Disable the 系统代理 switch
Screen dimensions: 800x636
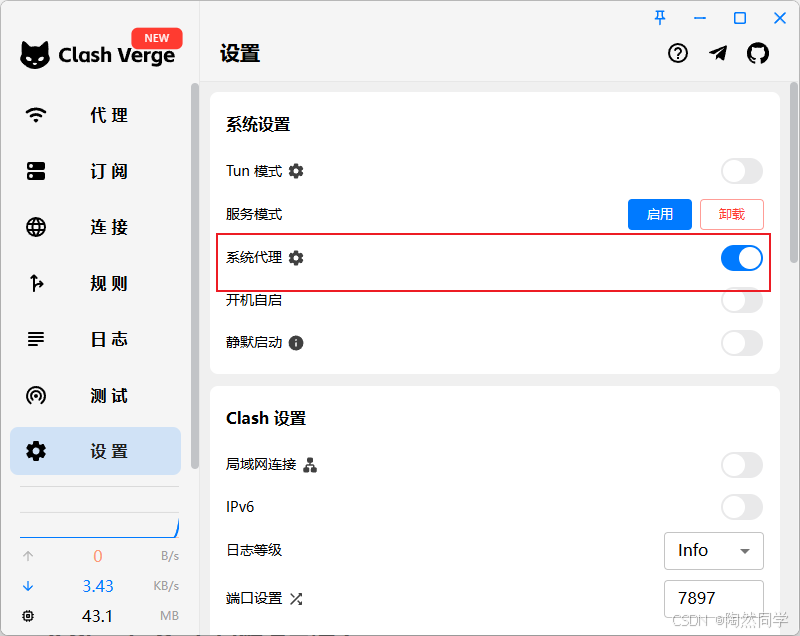point(742,258)
